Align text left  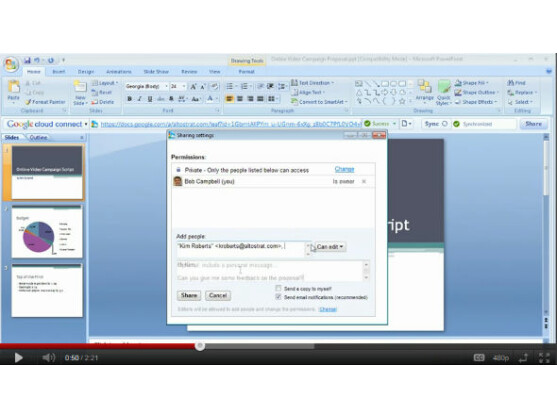click(x=229, y=99)
